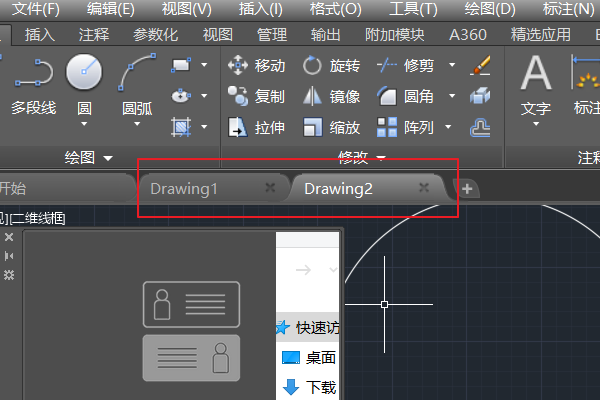Open Arc (圆弧) dropdown arrow
Screen dimensions: 600x400
pyautogui.click(x=137, y=124)
